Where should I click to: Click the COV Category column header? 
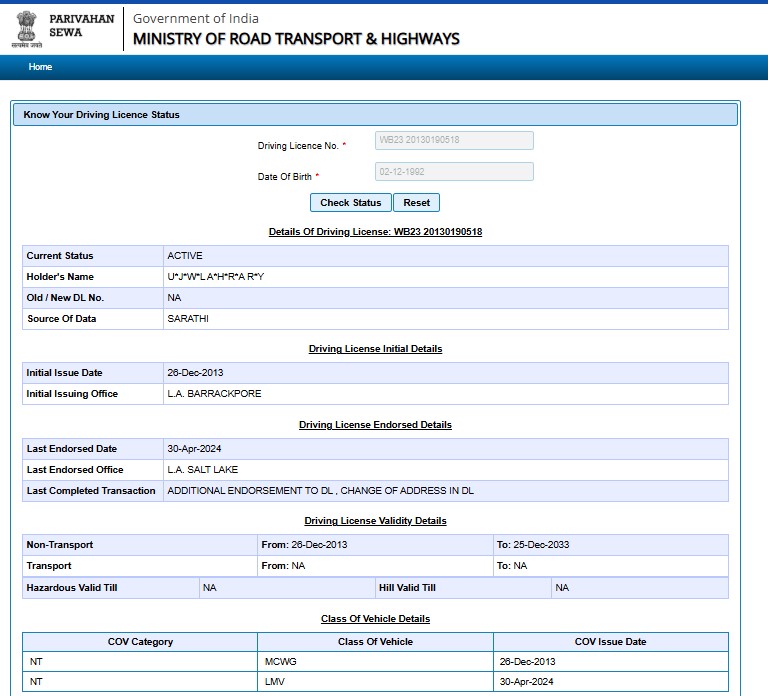coord(140,642)
